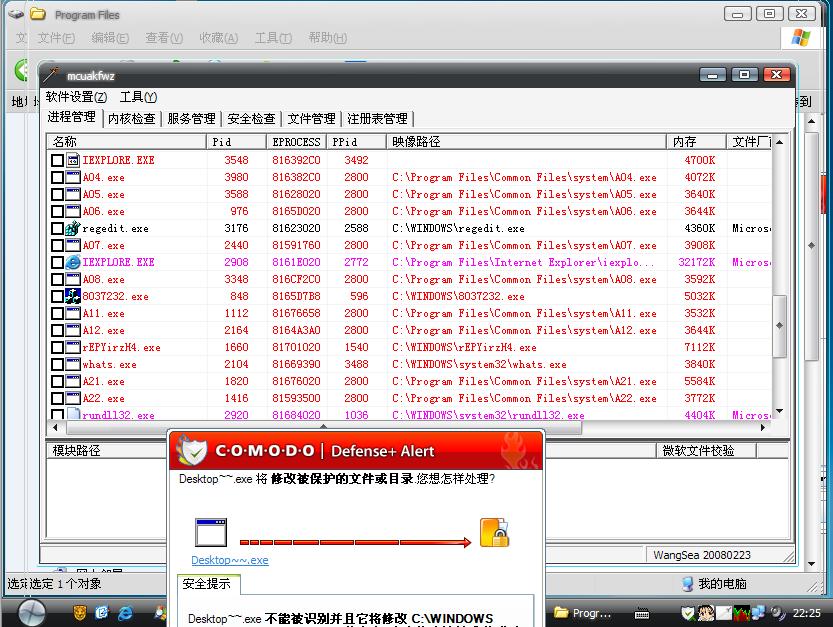Open the 收藏(A) menu in Program Files window
The image size is (833, 627).
tap(218, 38)
